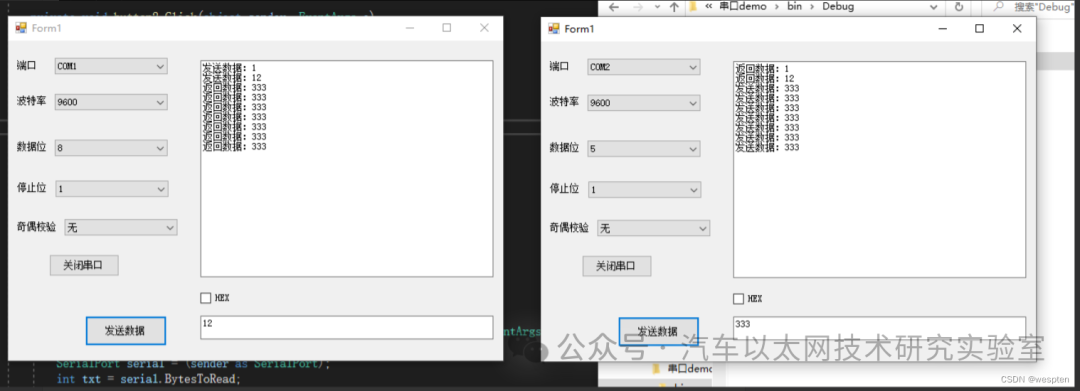Click 关闭串口 button in COM1 window

point(84,265)
